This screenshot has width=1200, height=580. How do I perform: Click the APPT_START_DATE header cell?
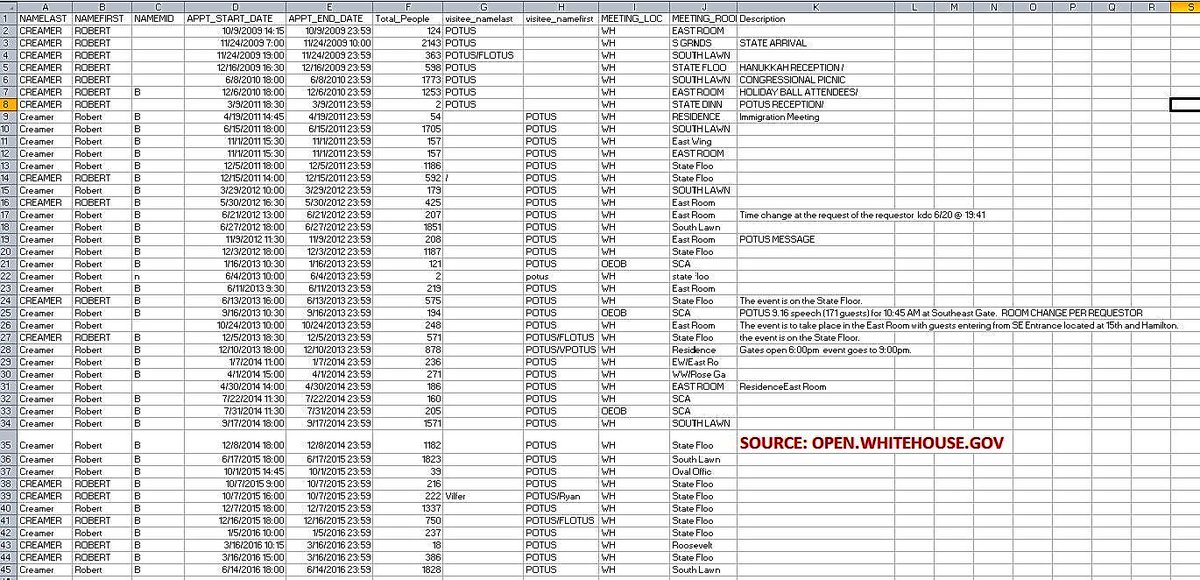coord(235,19)
